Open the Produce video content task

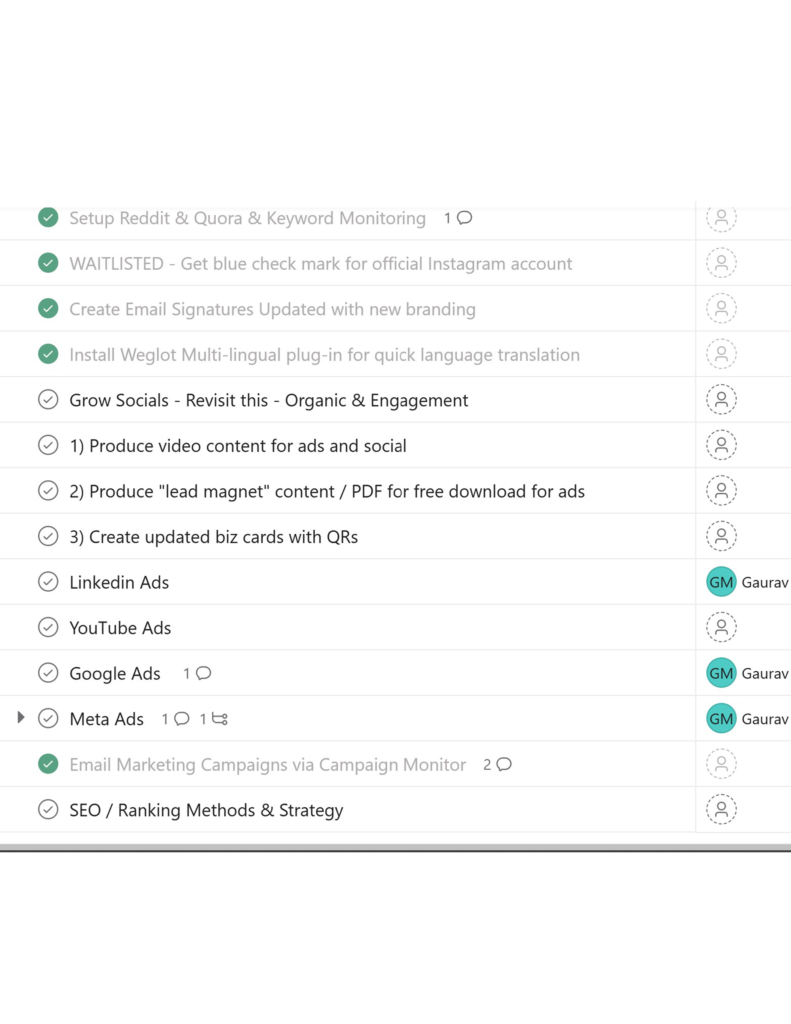[x=238, y=445]
